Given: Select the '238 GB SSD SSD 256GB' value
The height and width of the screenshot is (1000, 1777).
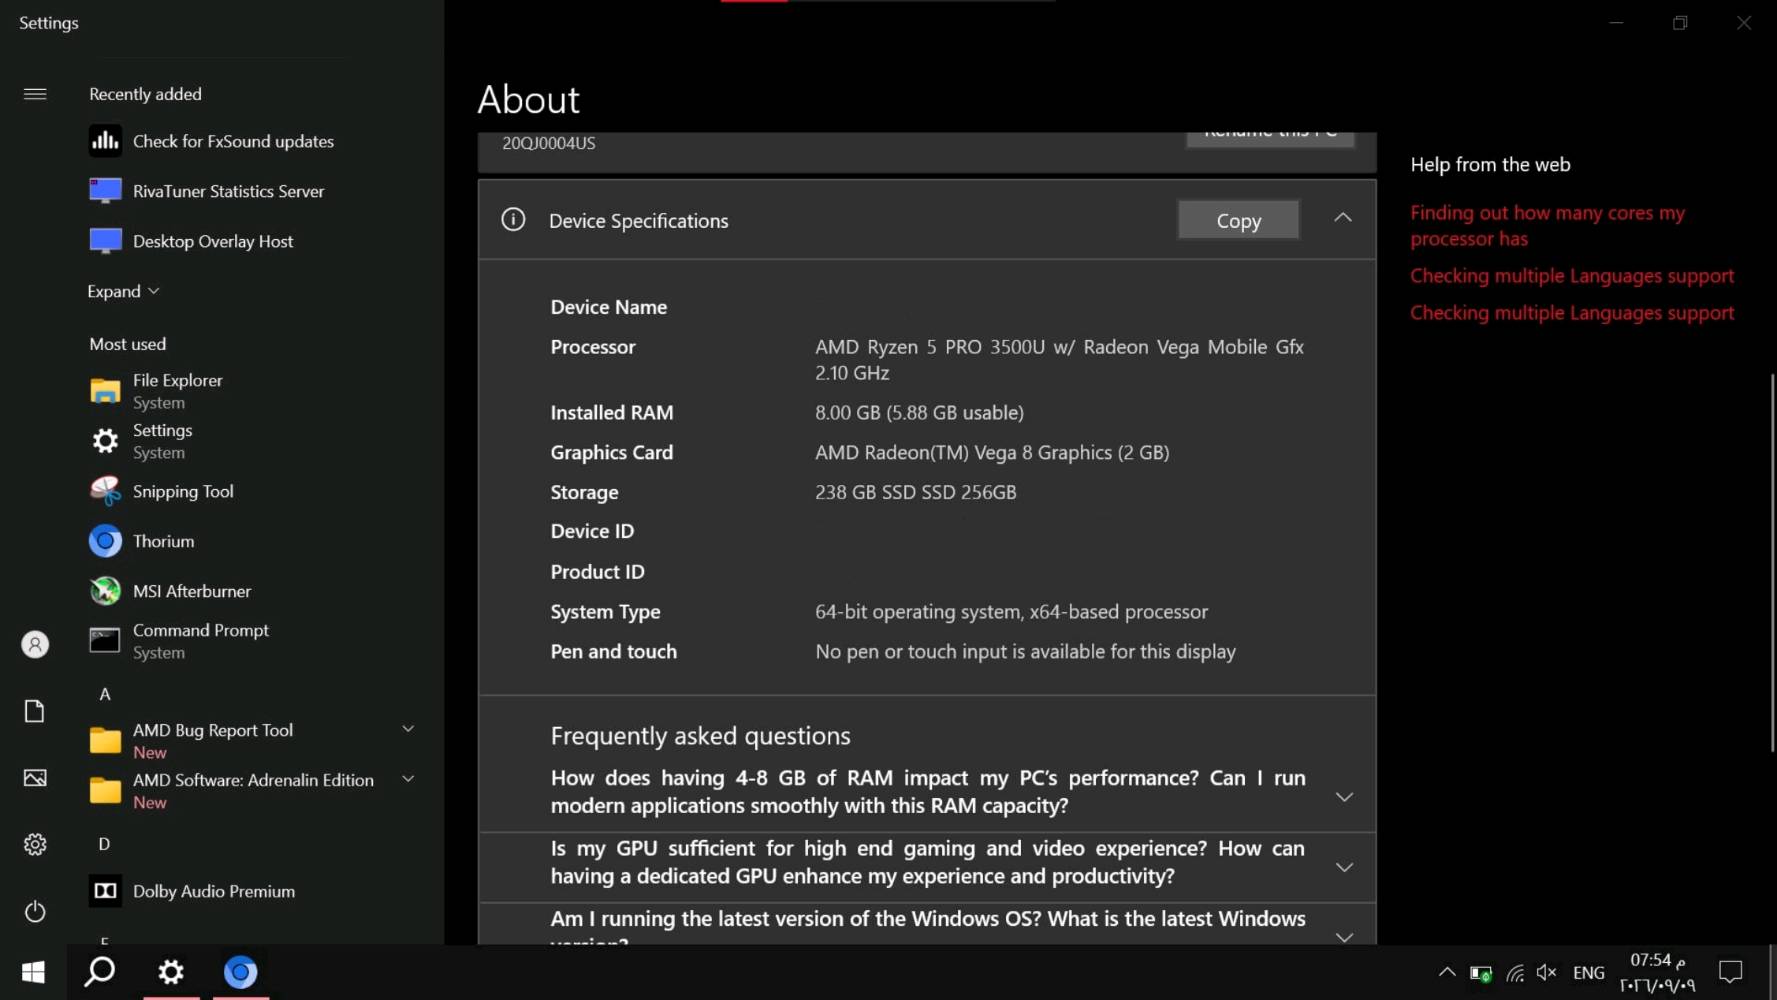Looking at the screenshot, I should click(x=915, y=492).
